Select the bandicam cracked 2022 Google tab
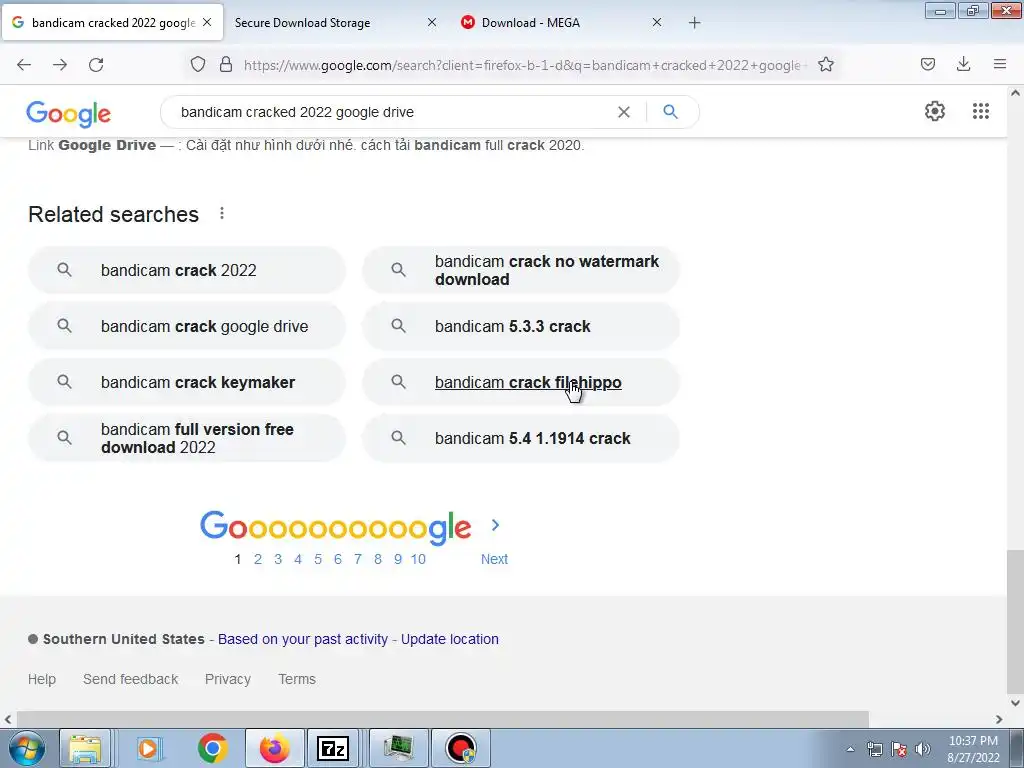Image resolution: width=1024 pixels, height=768 pixels. click(112, 23)
